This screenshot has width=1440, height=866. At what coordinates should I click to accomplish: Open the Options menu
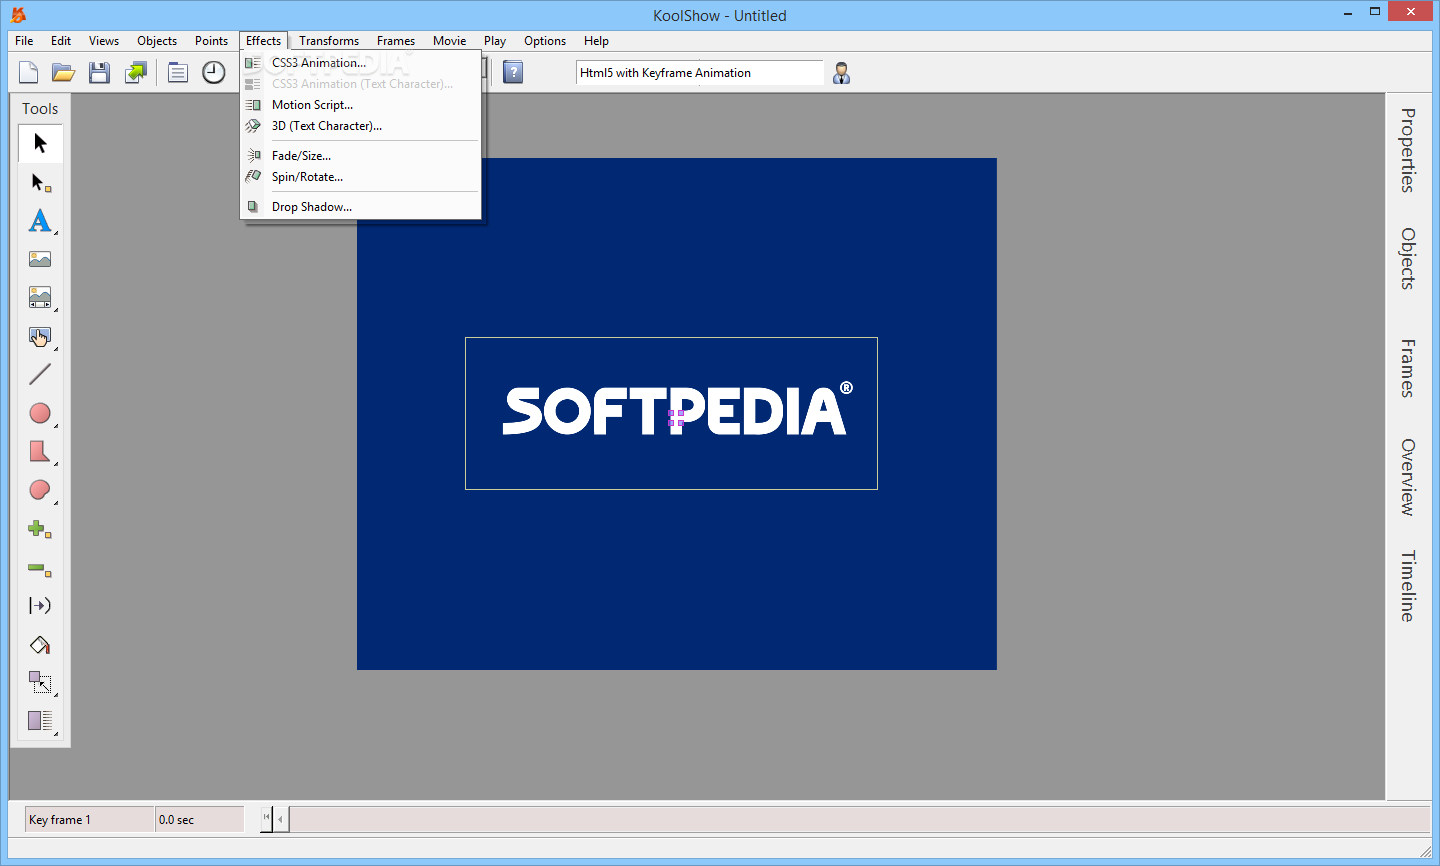[545, 41]
